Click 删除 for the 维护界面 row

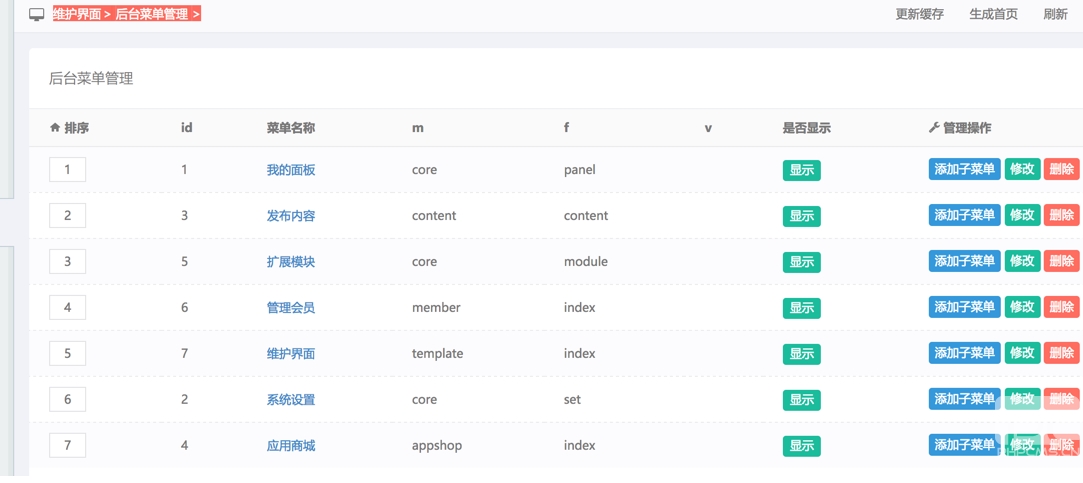(x=1061, y=353)
